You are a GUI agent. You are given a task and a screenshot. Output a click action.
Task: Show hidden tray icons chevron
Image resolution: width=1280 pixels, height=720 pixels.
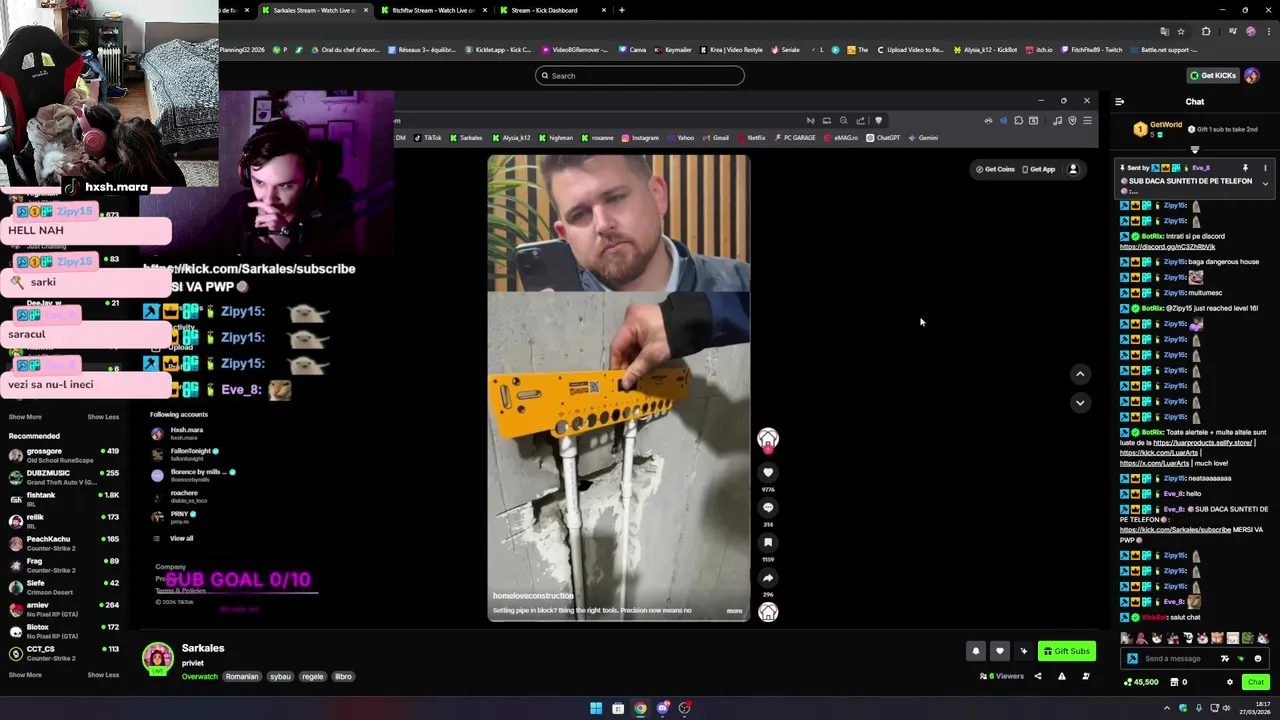[1167, 708]
